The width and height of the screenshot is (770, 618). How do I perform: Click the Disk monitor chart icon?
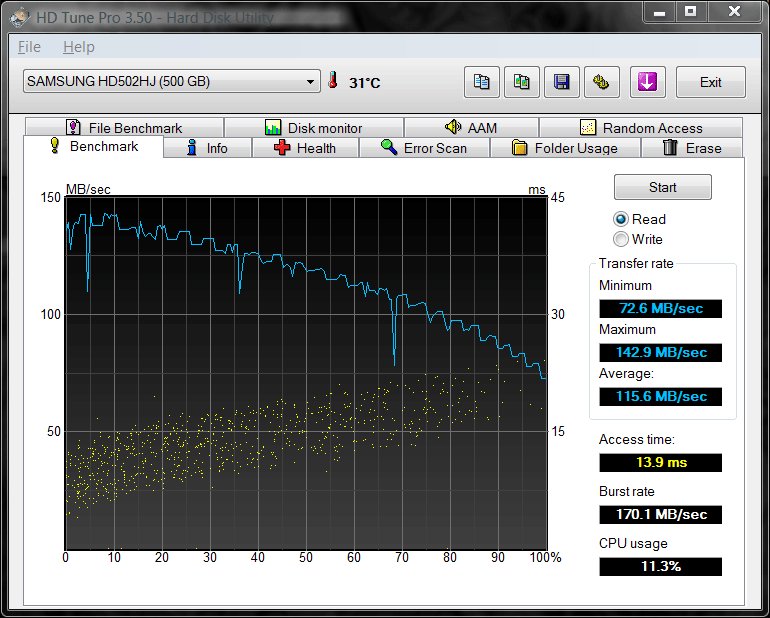pos(273,127)
